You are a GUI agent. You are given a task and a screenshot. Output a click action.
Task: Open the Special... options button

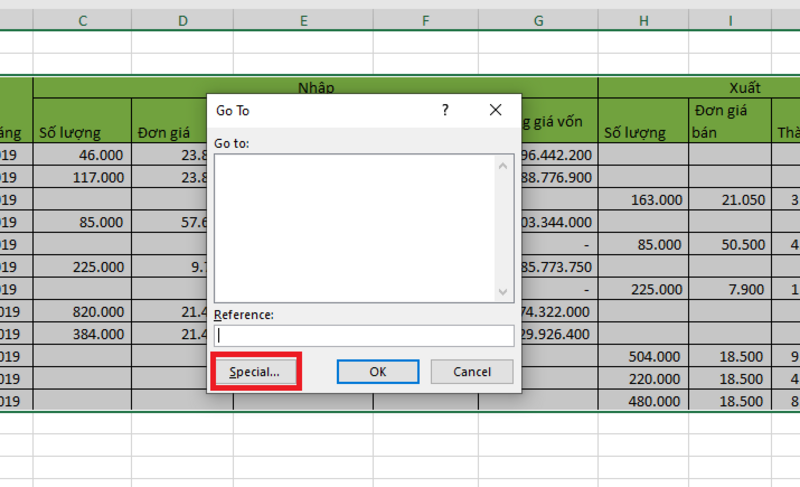pos(255,371)
